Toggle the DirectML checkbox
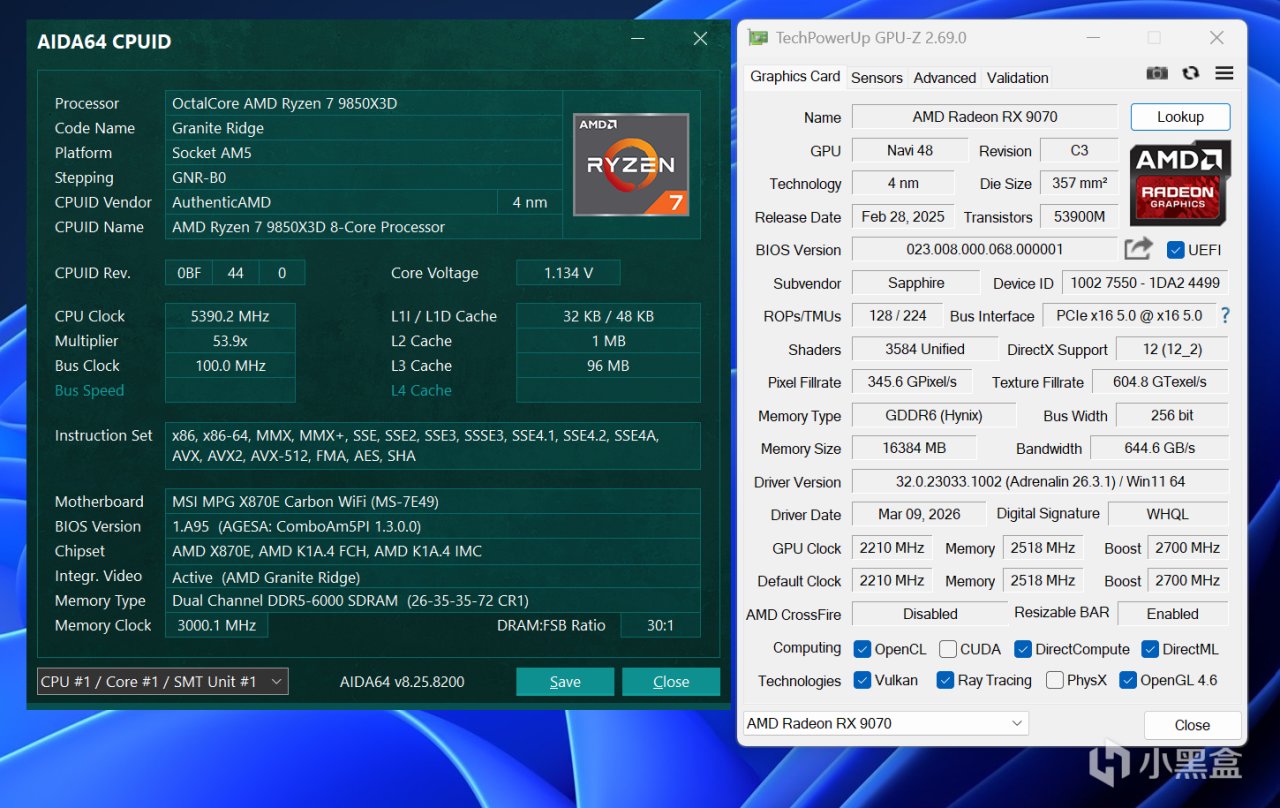Screen dimensions: 1280x808 [x=1150, y=649]
